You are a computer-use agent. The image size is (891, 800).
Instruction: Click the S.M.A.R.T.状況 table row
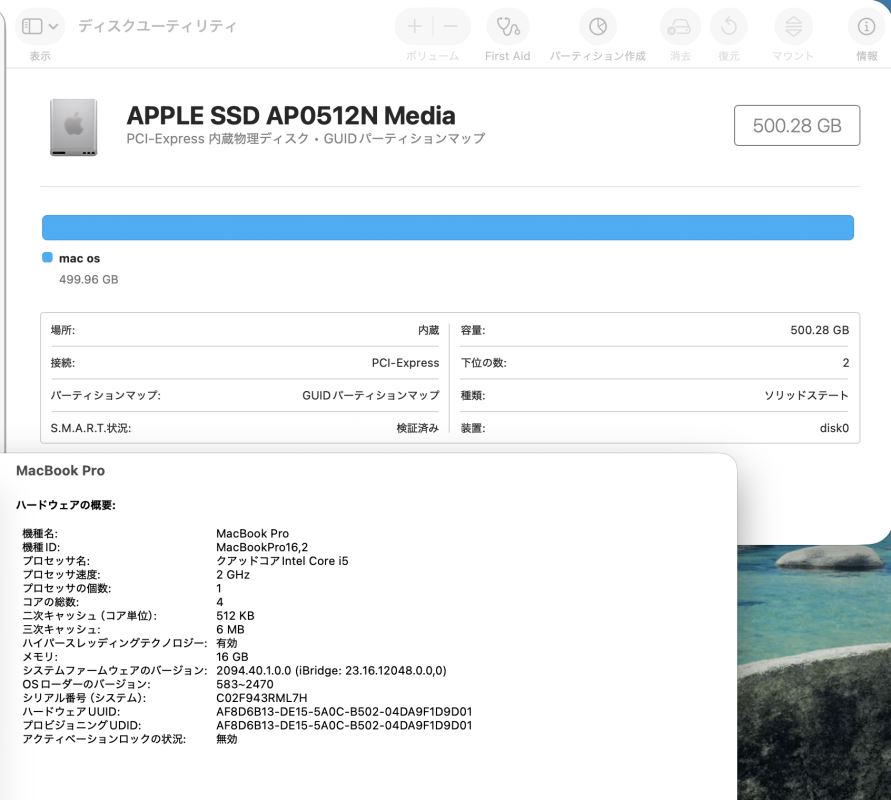244,428
